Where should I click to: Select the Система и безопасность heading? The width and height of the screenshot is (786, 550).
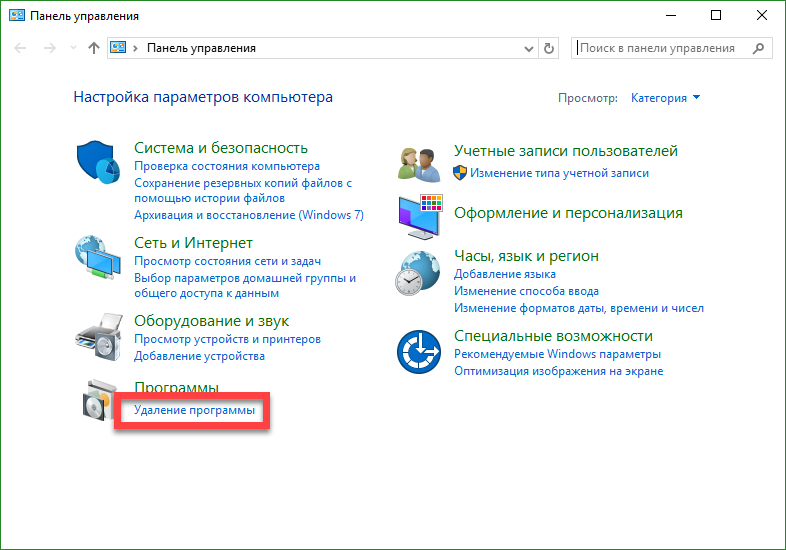click(220, 149)
